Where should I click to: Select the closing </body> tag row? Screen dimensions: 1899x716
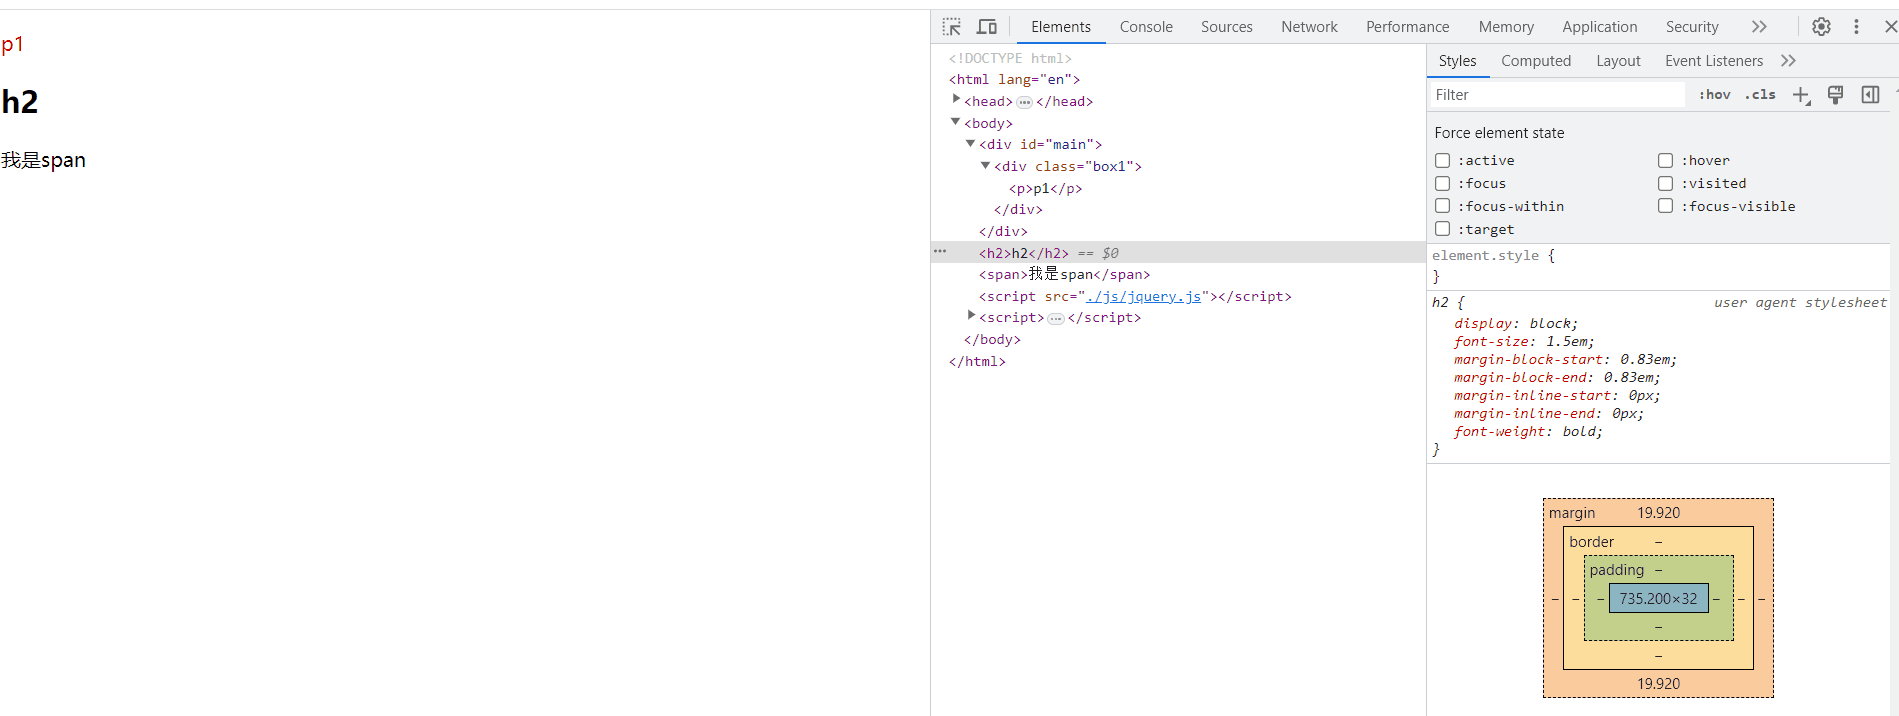point(992,340)
